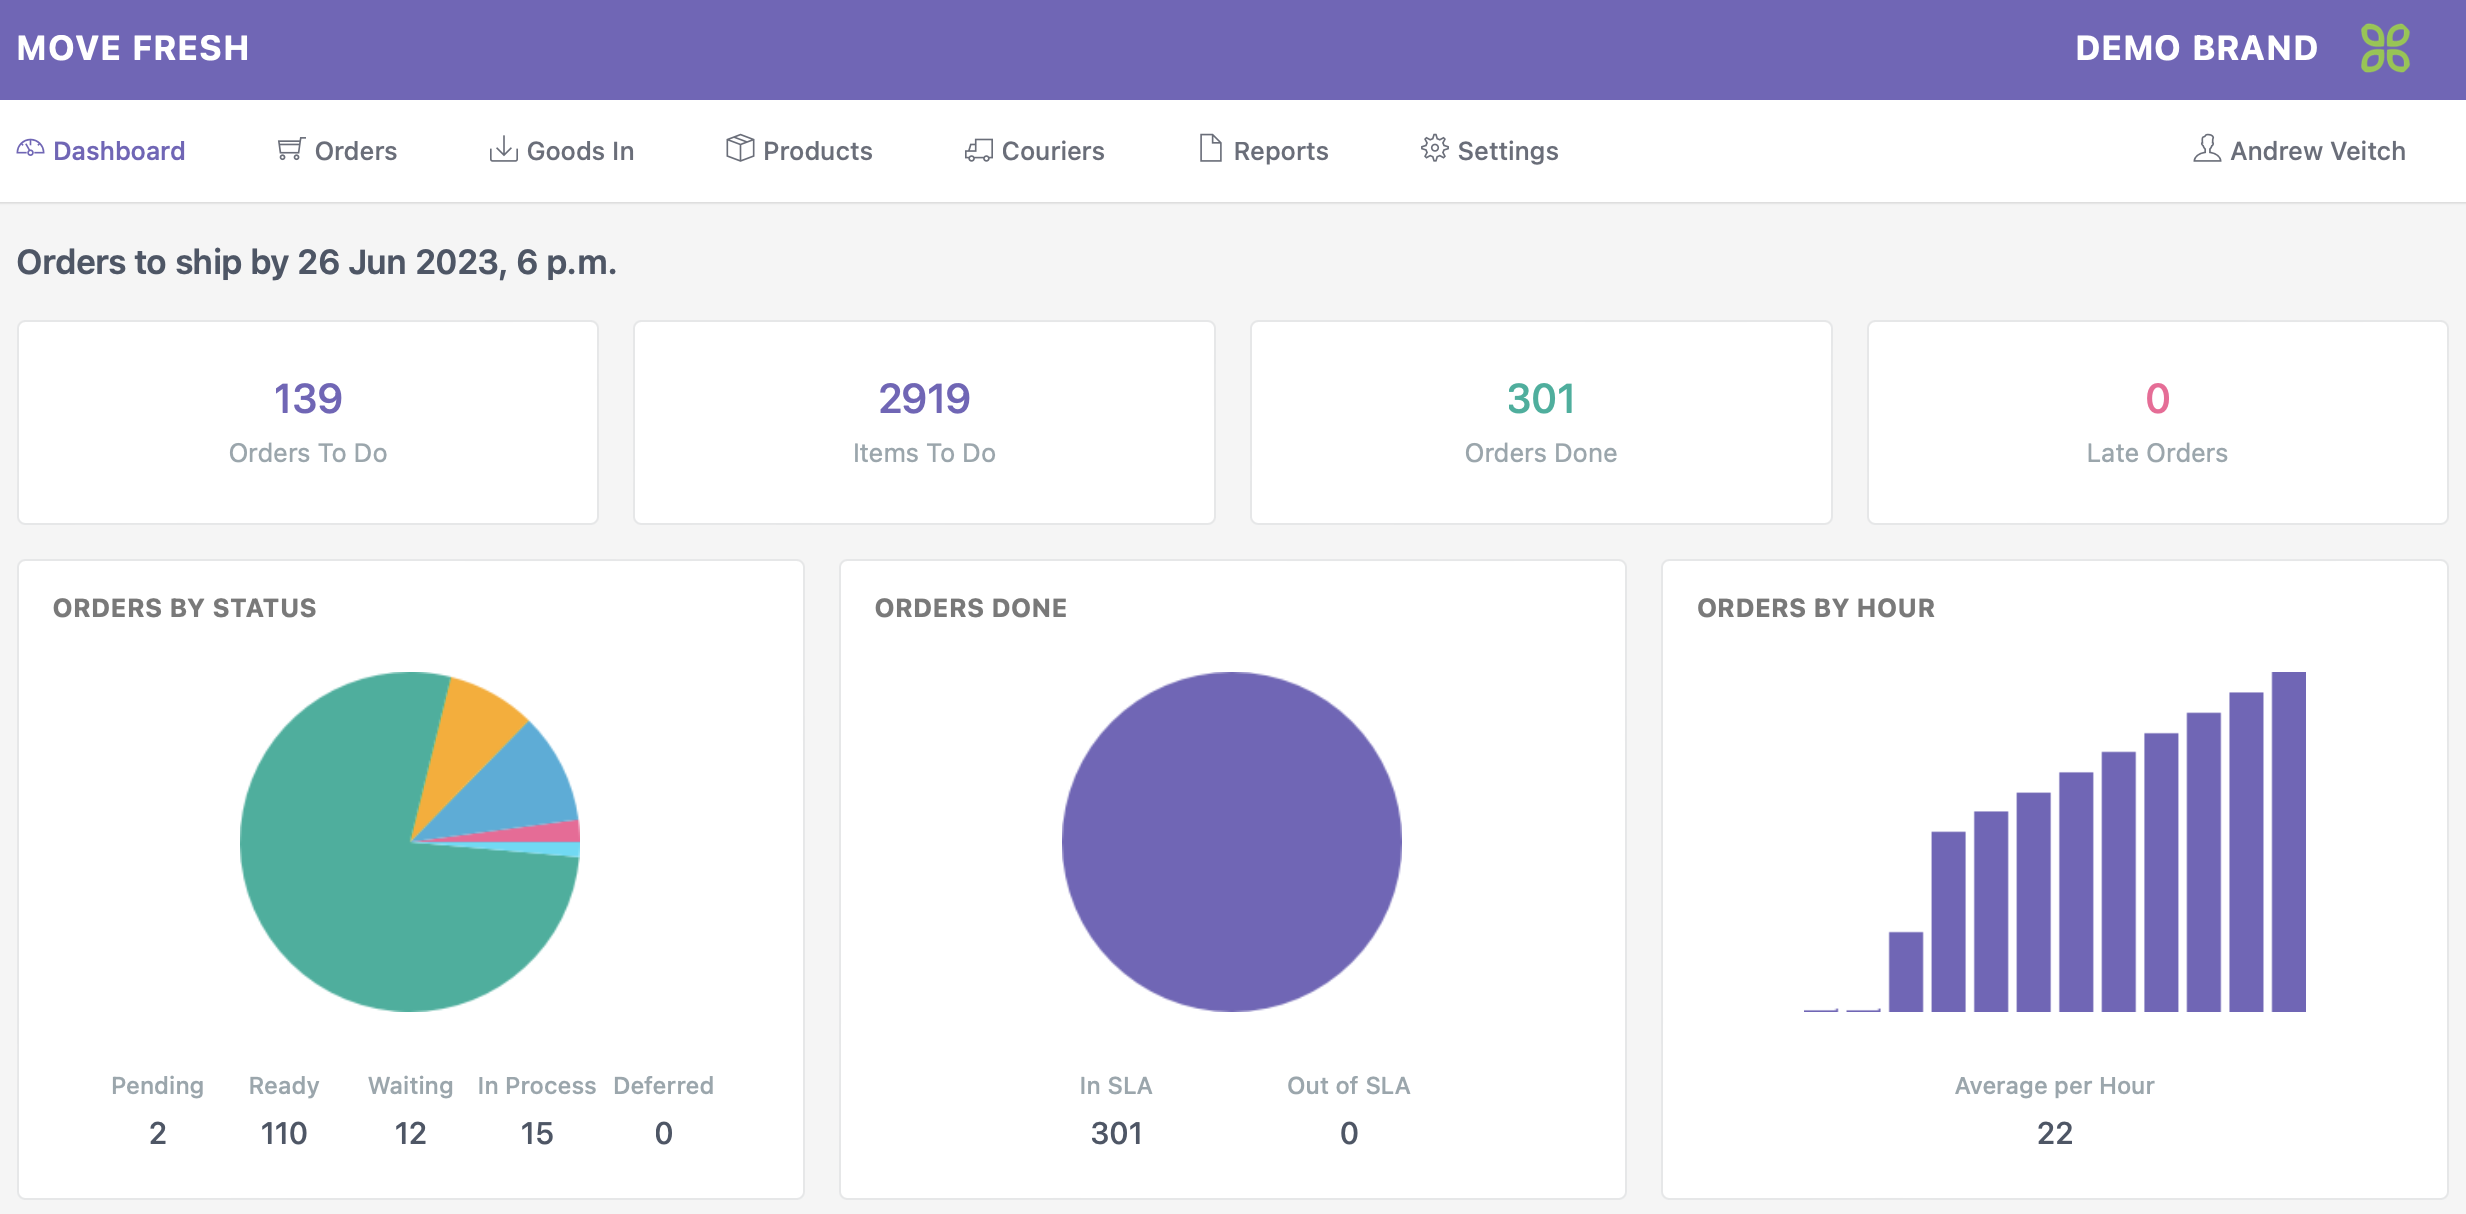Screen dimensions: 2466x1214
Task: Click the purple Orders Done pie chart
Action: click(x=1232, y=842)
